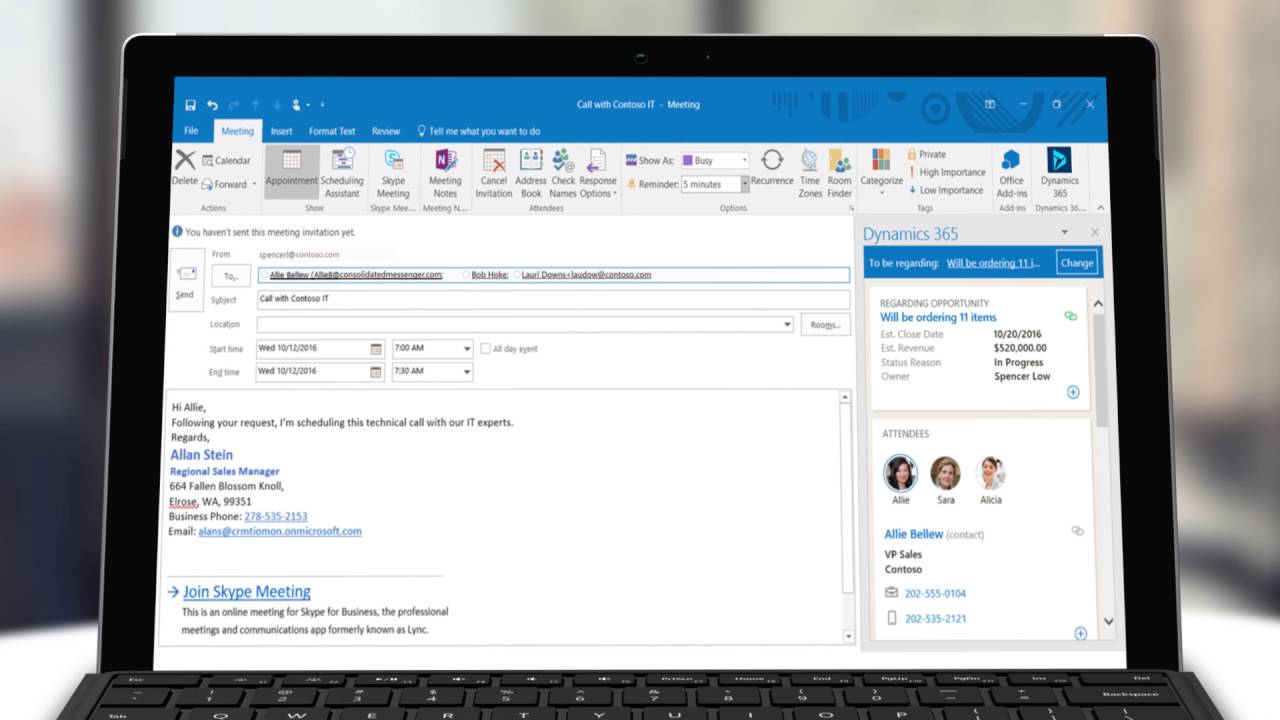Open the Address Book

point(531,172)
